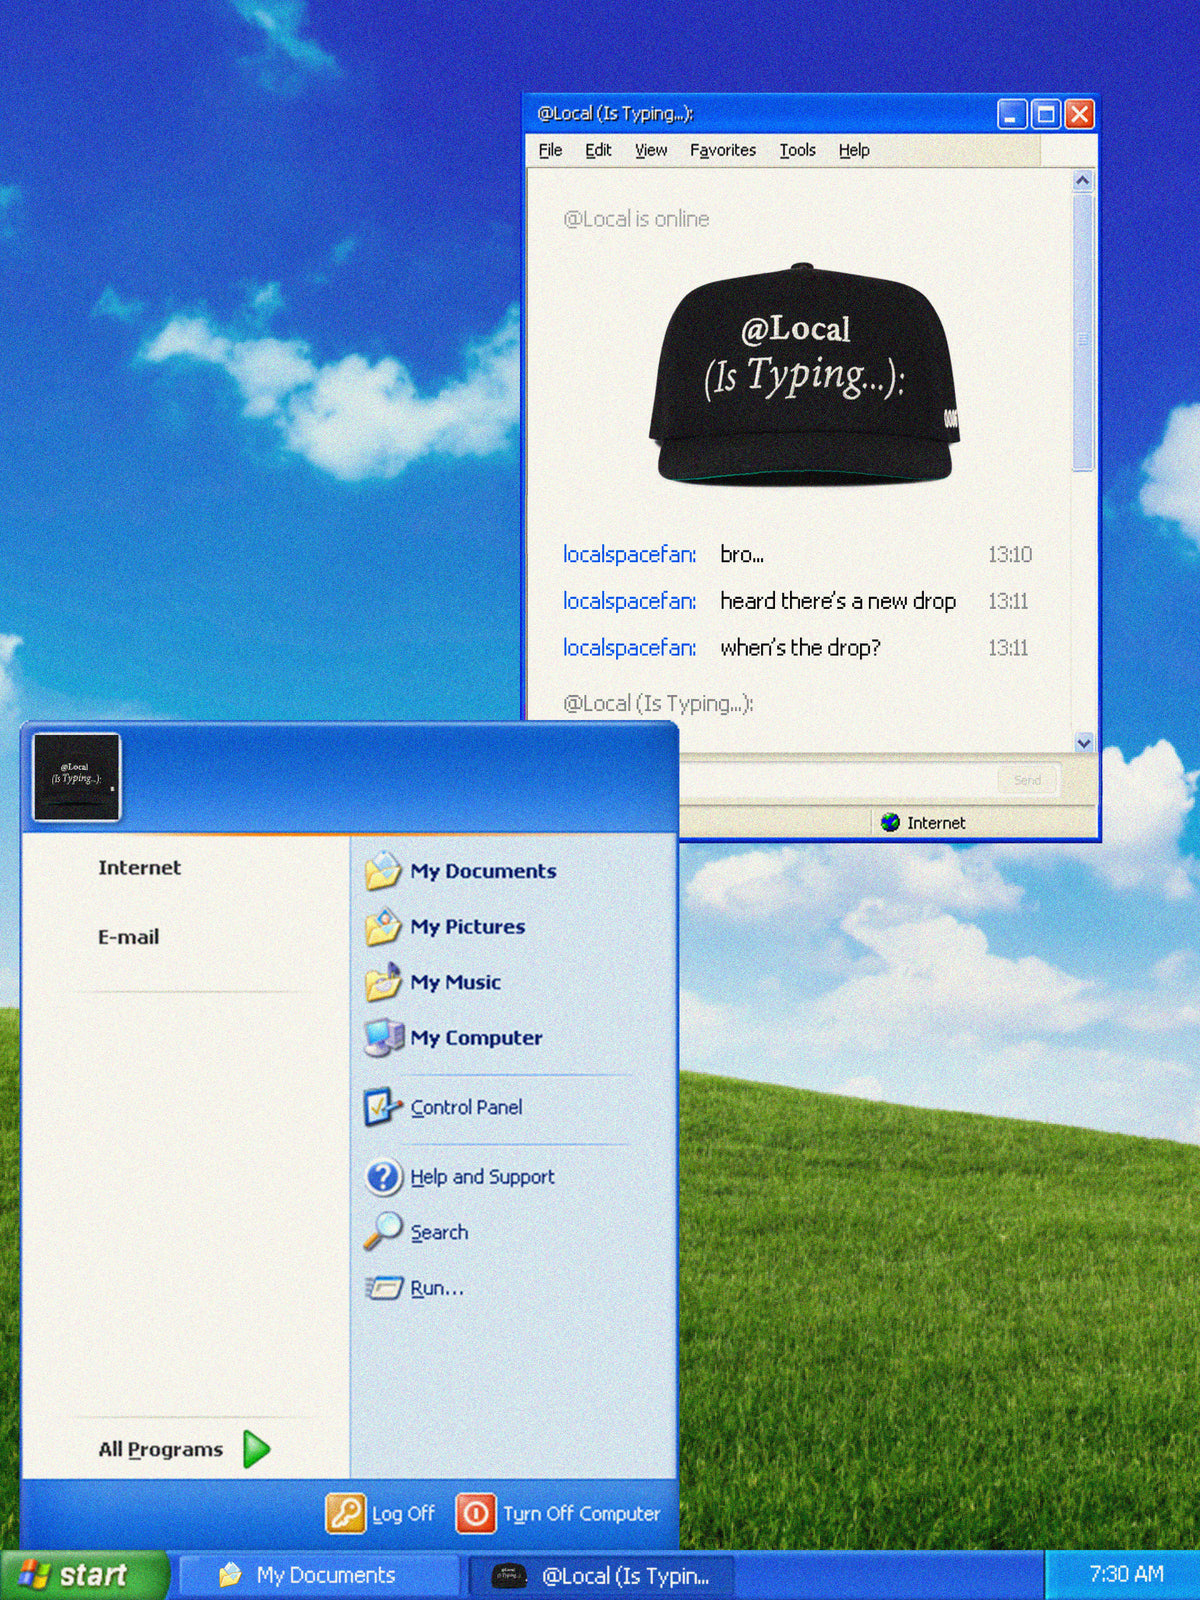Click the Log Off label
This screenshot has height=1600, width=1200.
403,1514
